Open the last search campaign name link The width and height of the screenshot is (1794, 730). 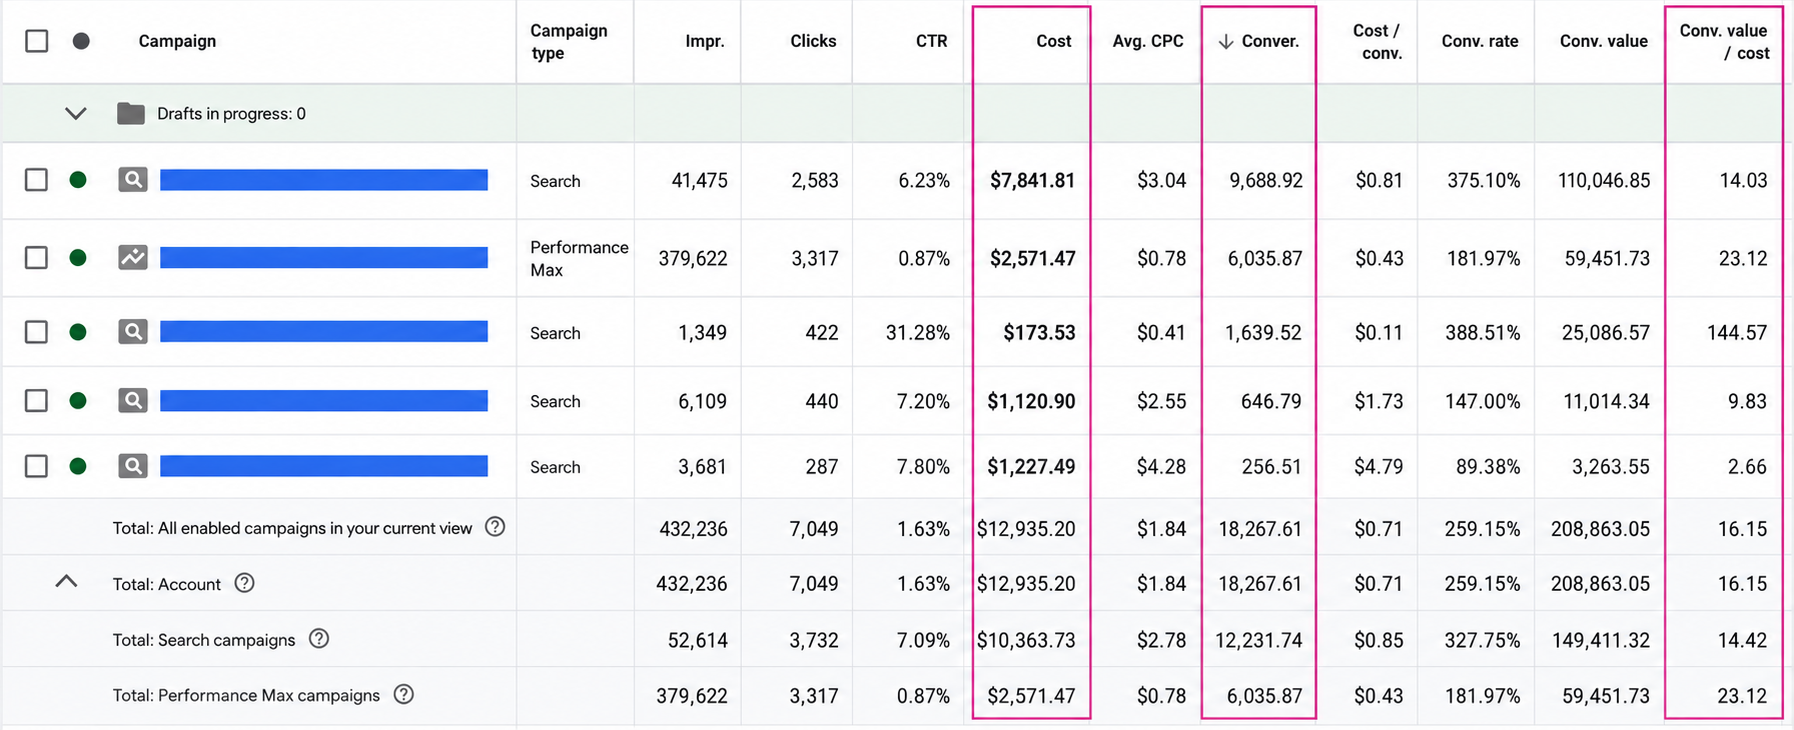[324, 466]
